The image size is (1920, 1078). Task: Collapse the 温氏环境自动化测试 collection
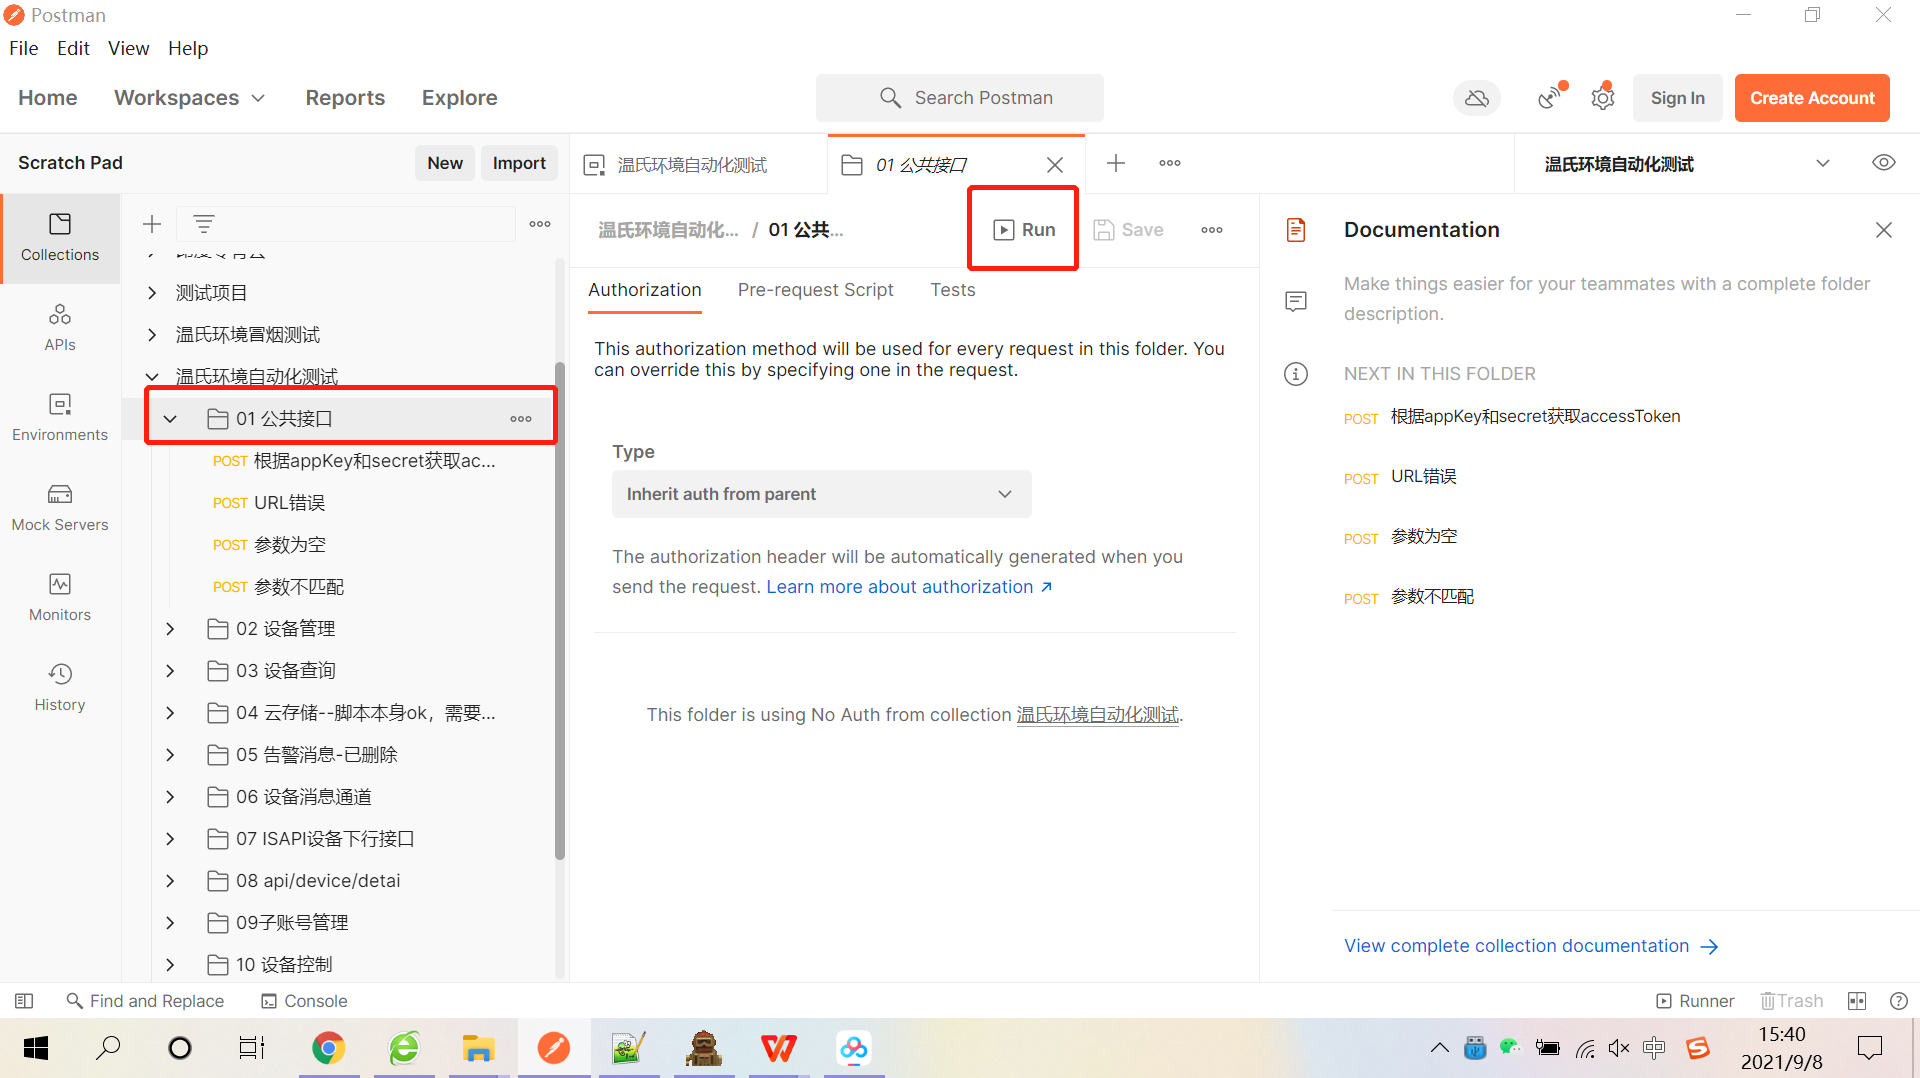[152, 377]
